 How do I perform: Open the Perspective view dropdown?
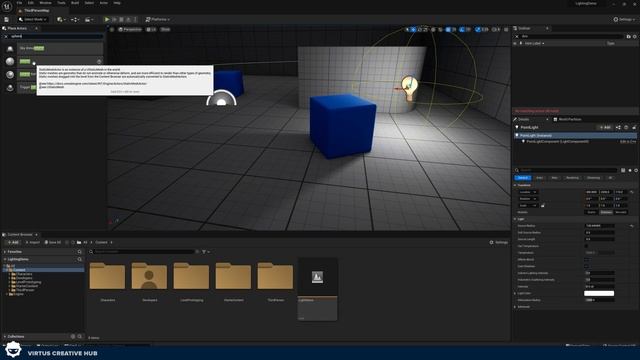coord(129,29)
